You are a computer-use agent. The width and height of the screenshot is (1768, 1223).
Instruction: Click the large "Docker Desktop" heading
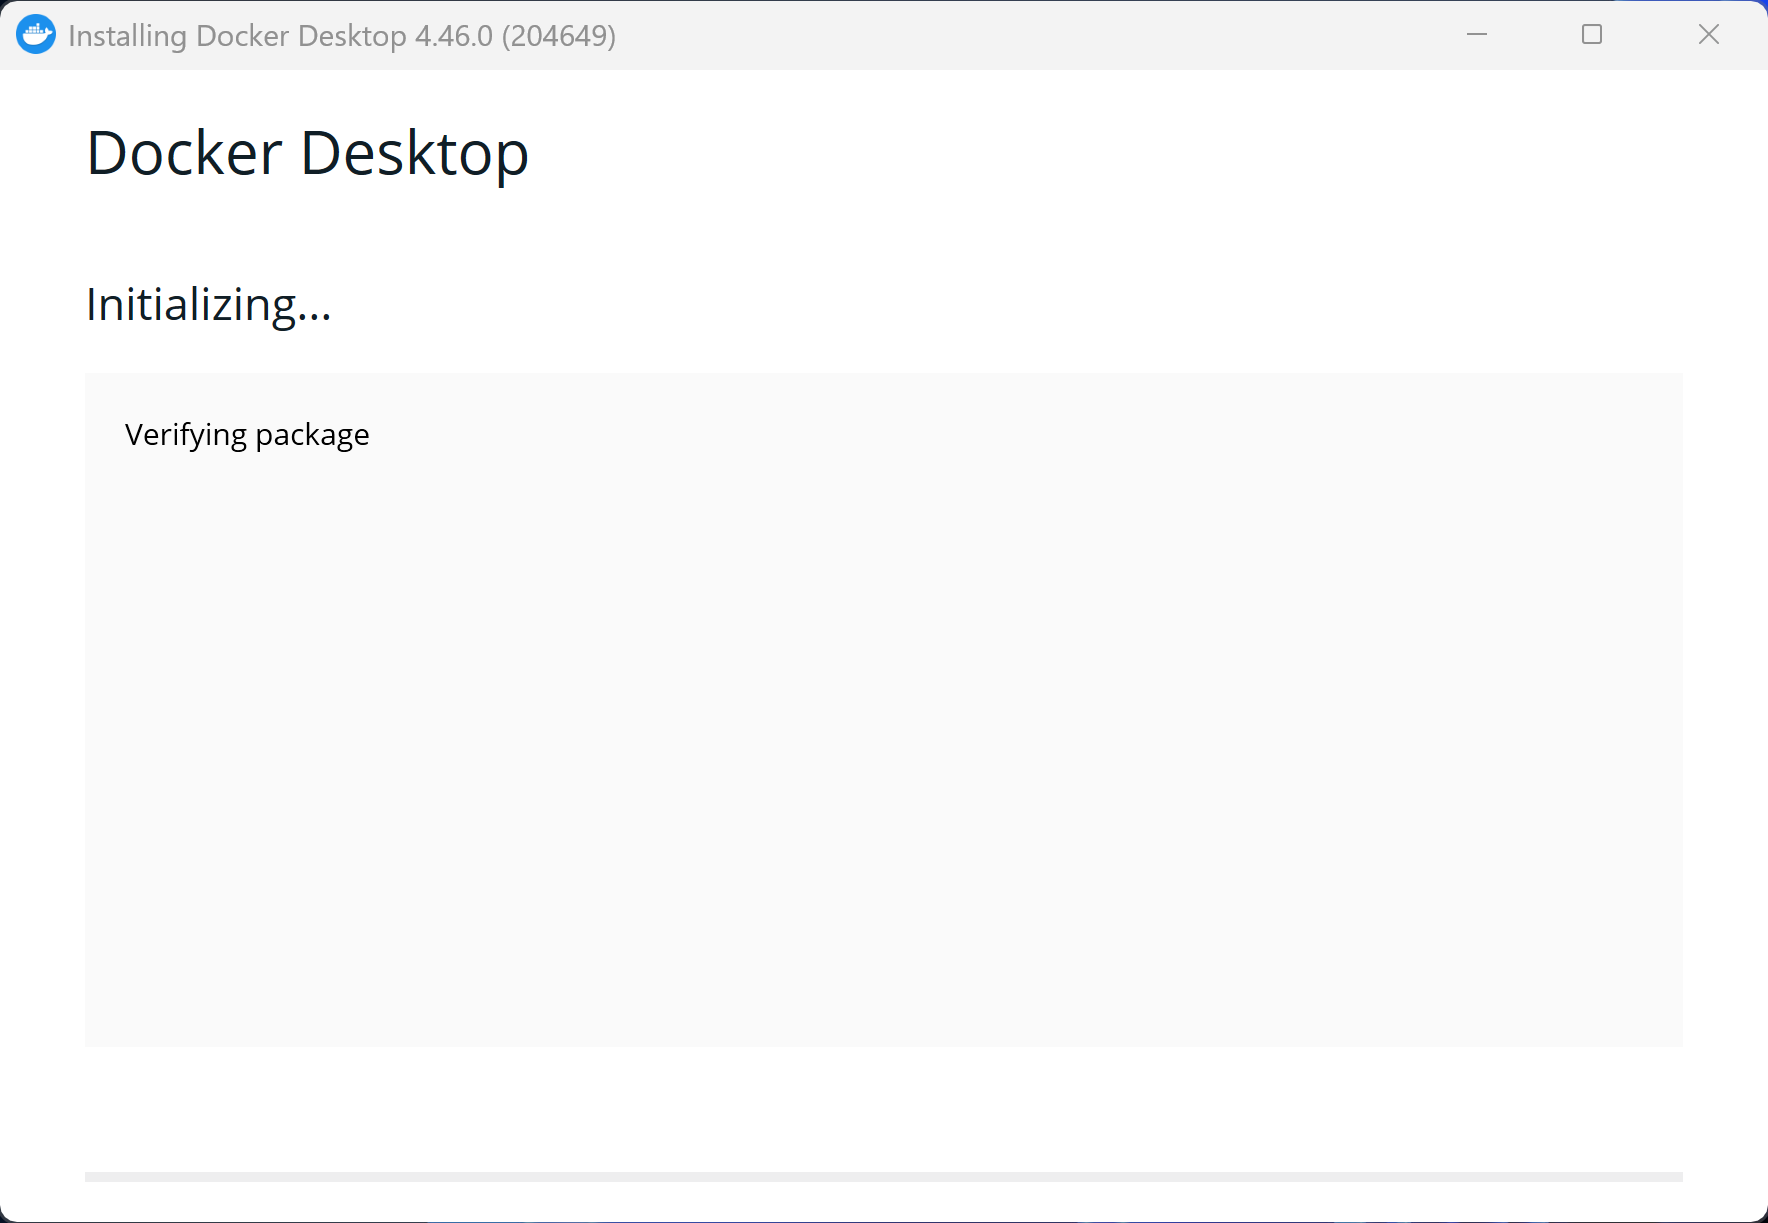(x=307, y=154)
